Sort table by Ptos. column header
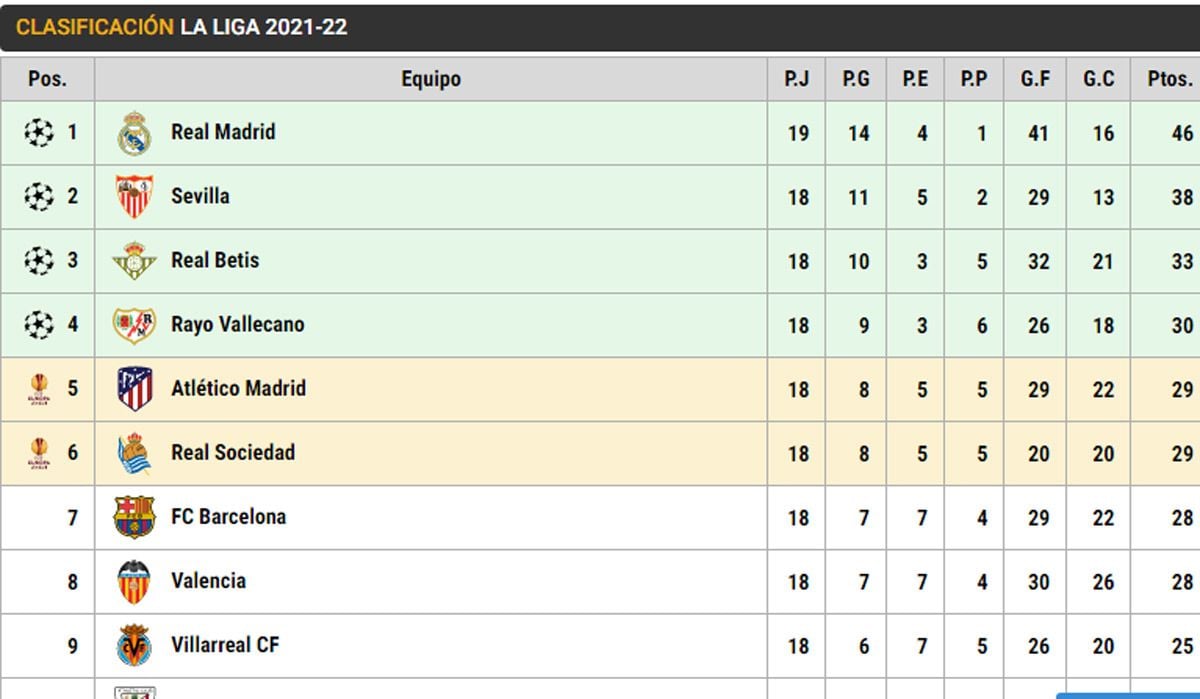 [x=1165, y=79]
